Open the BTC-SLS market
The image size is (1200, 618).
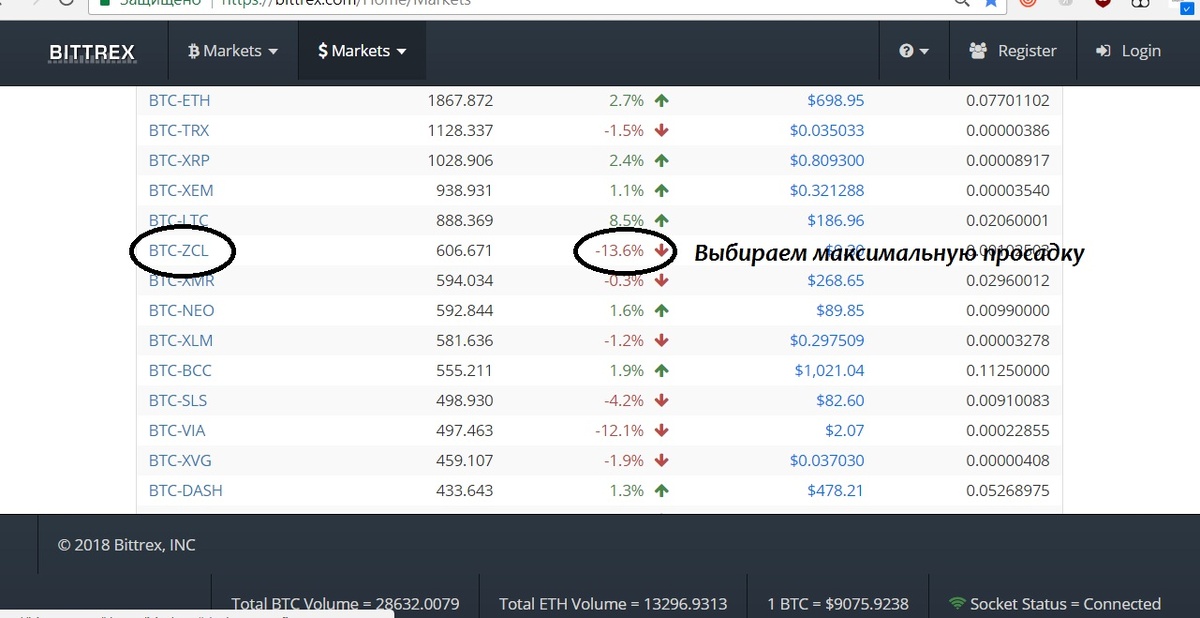click(x=178, y=401)
